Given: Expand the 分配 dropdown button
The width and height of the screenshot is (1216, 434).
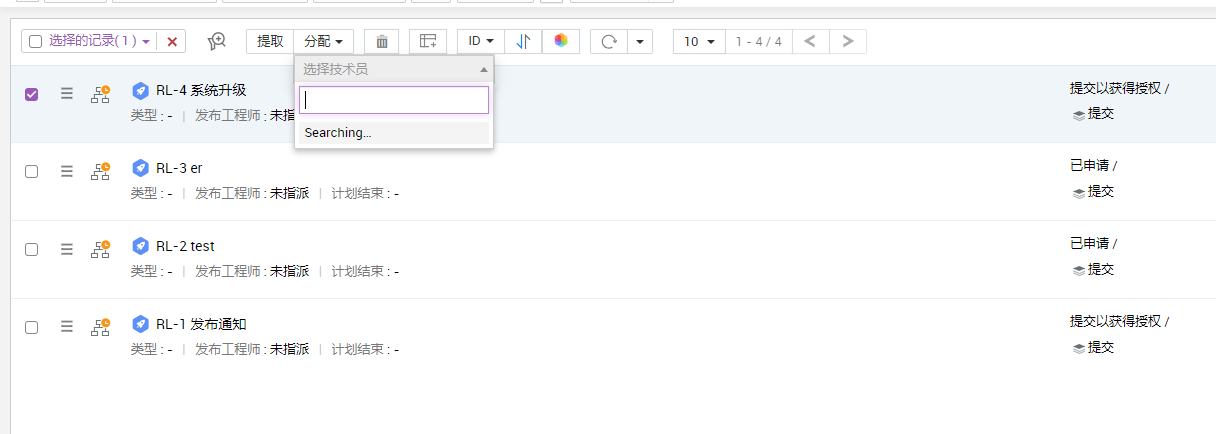Looking at the screenshot, I should pyautogui.click(x=323, y=41).
